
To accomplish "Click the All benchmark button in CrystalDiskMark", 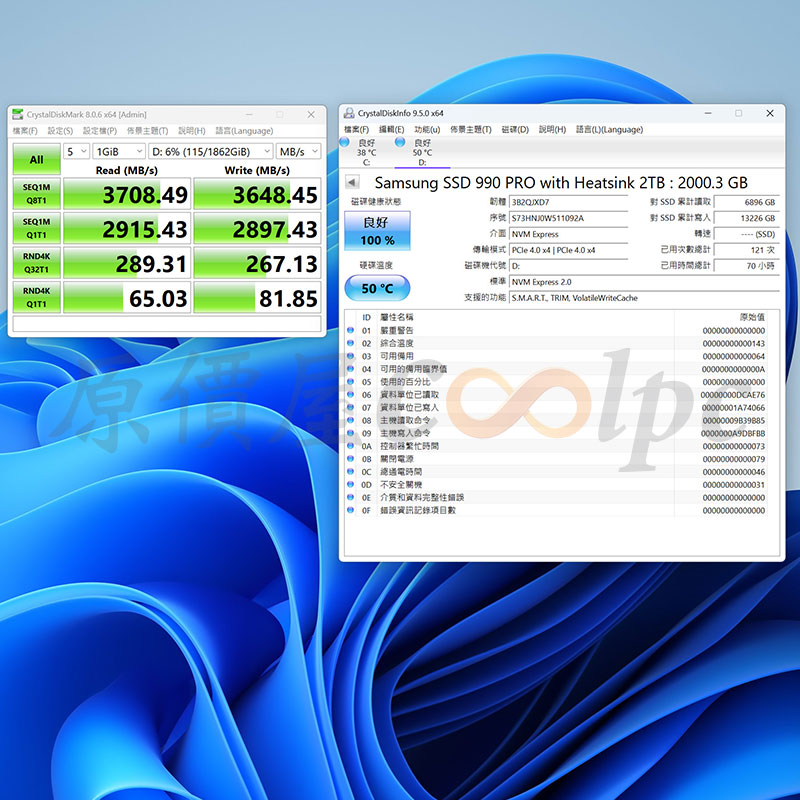I will pos(36,159).
